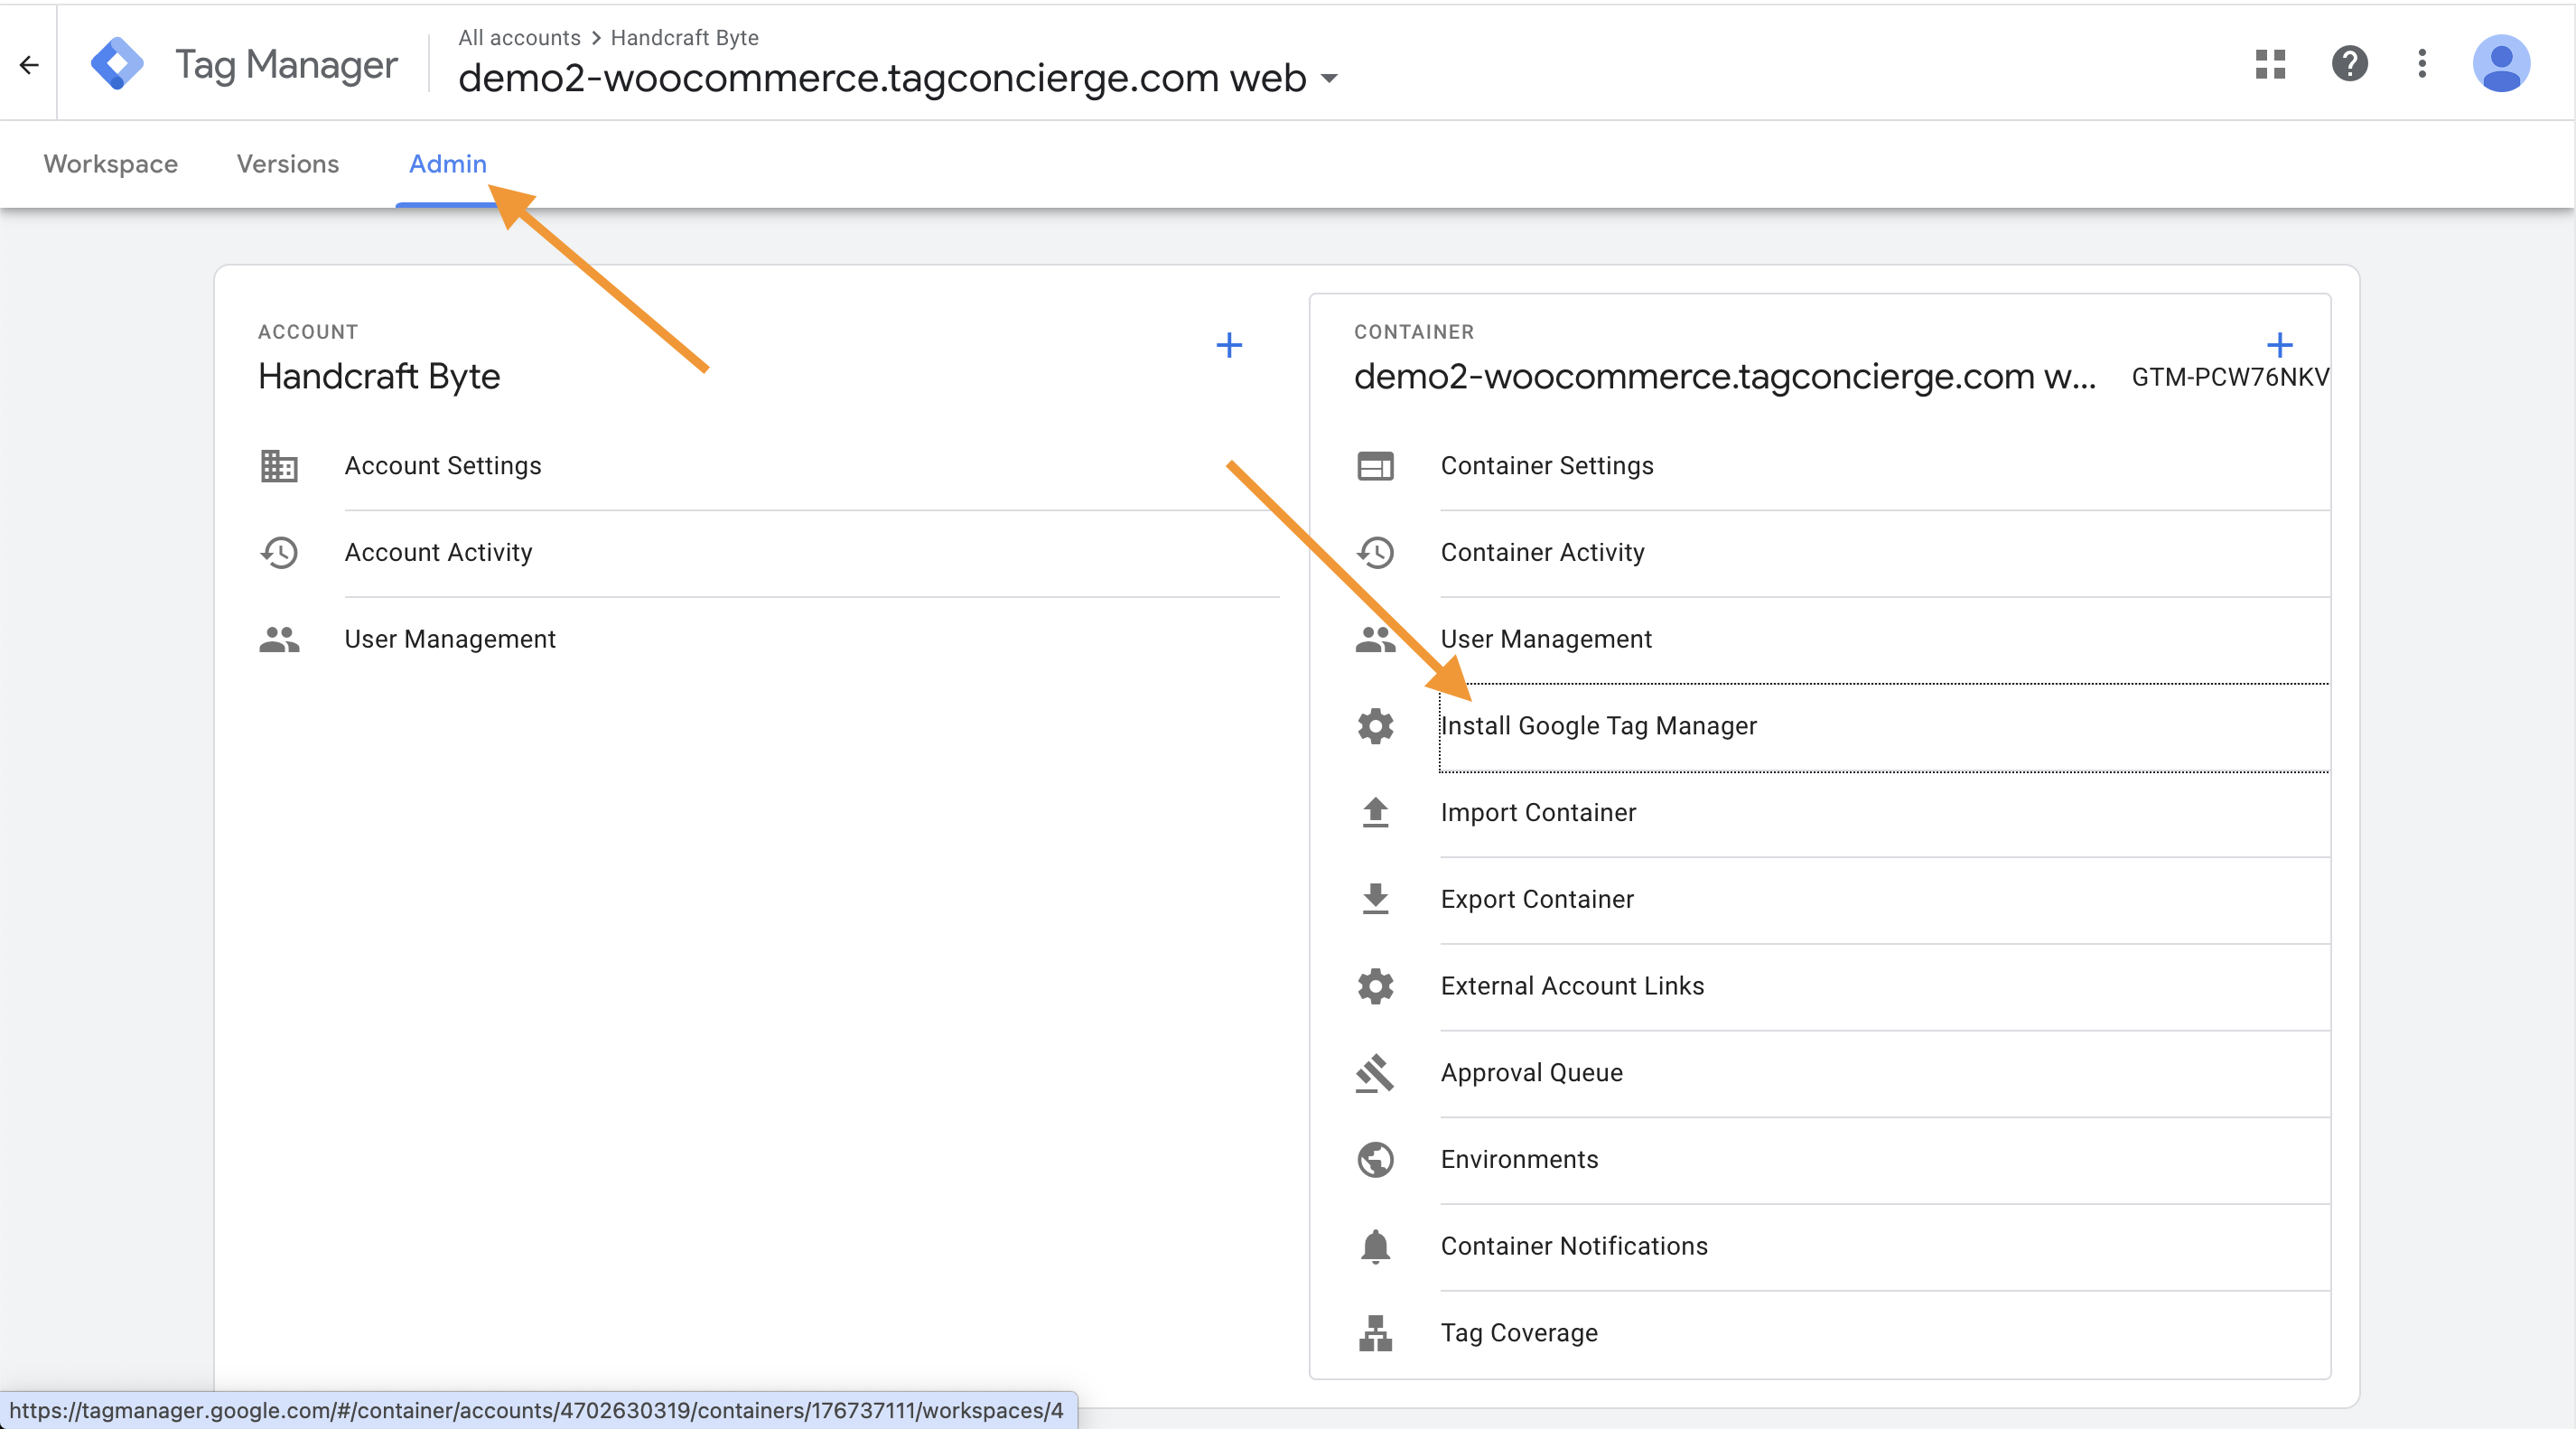Click the plus icon to create account
The height and width of the screenshot is (1429, 2576).
click(x=1229, y=345)
